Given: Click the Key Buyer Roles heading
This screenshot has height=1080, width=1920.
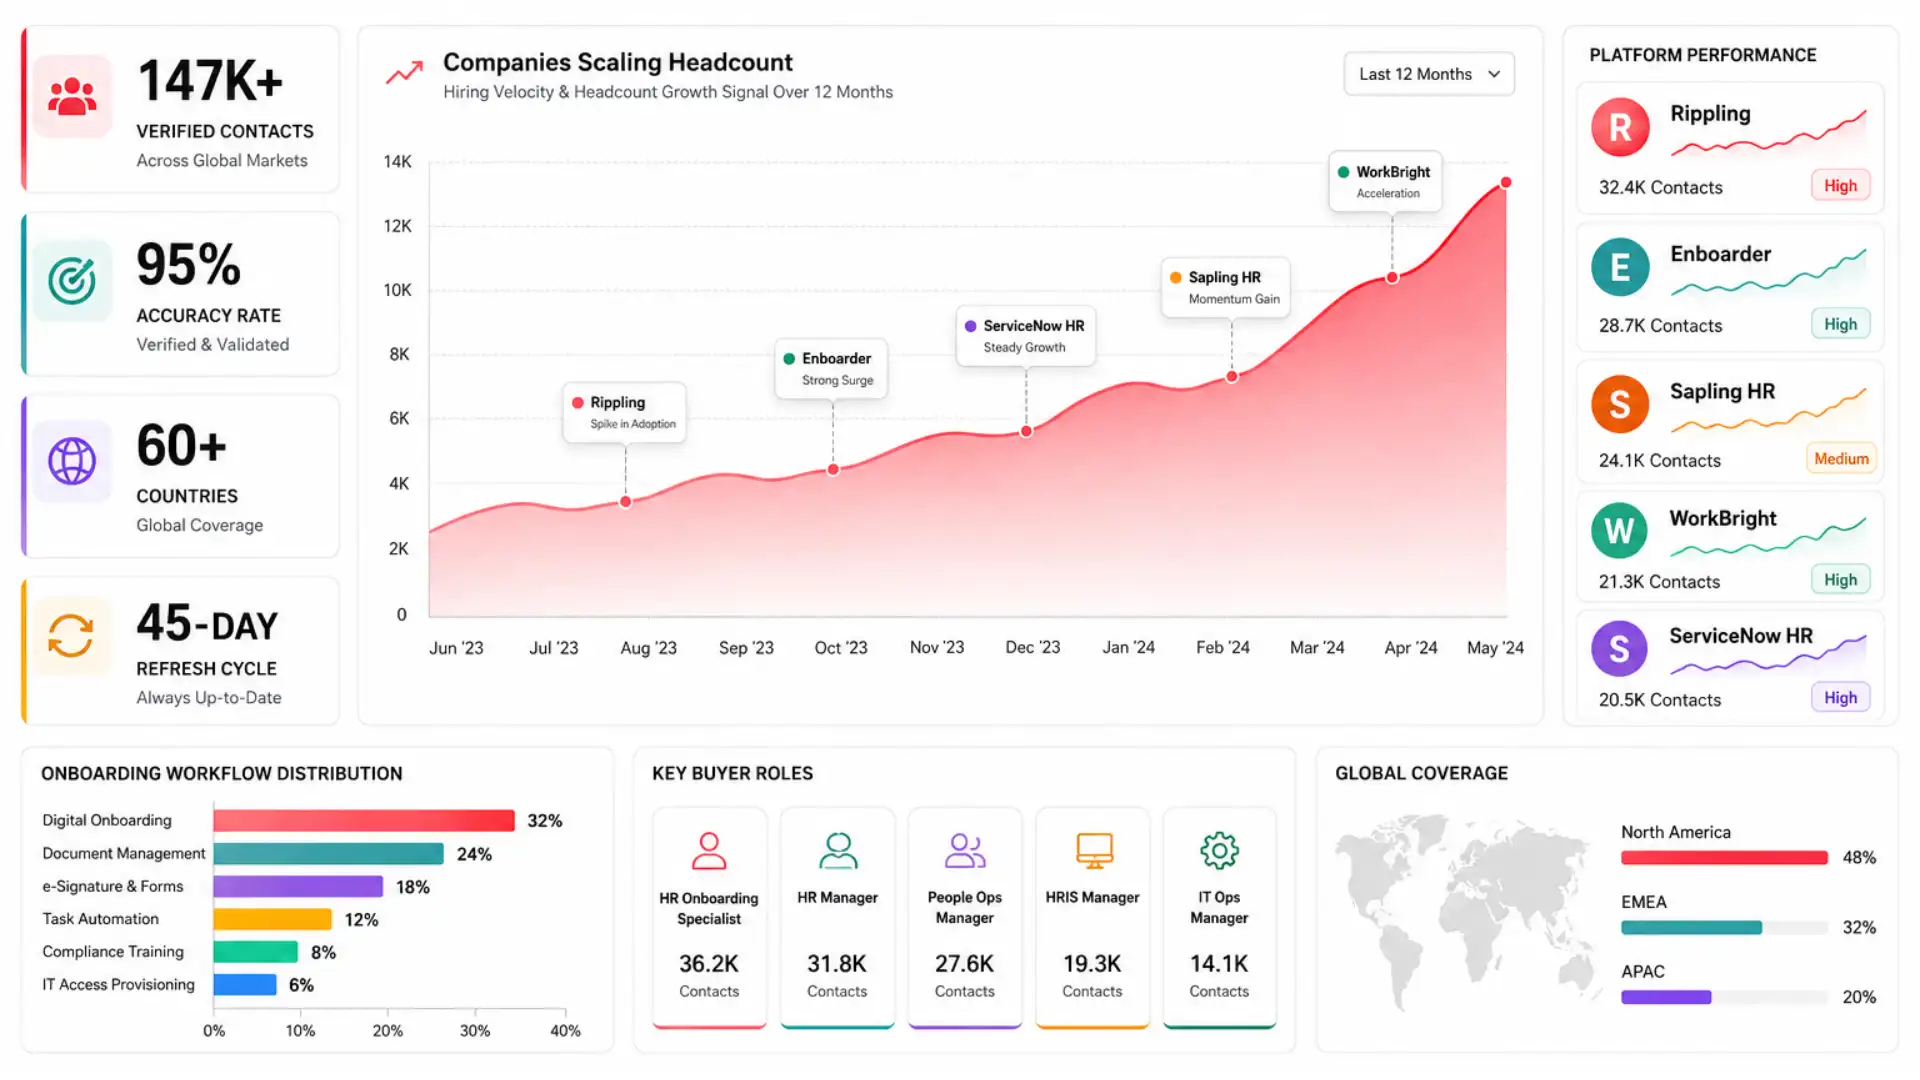Looking at the screenshot, I should (733, 774).
